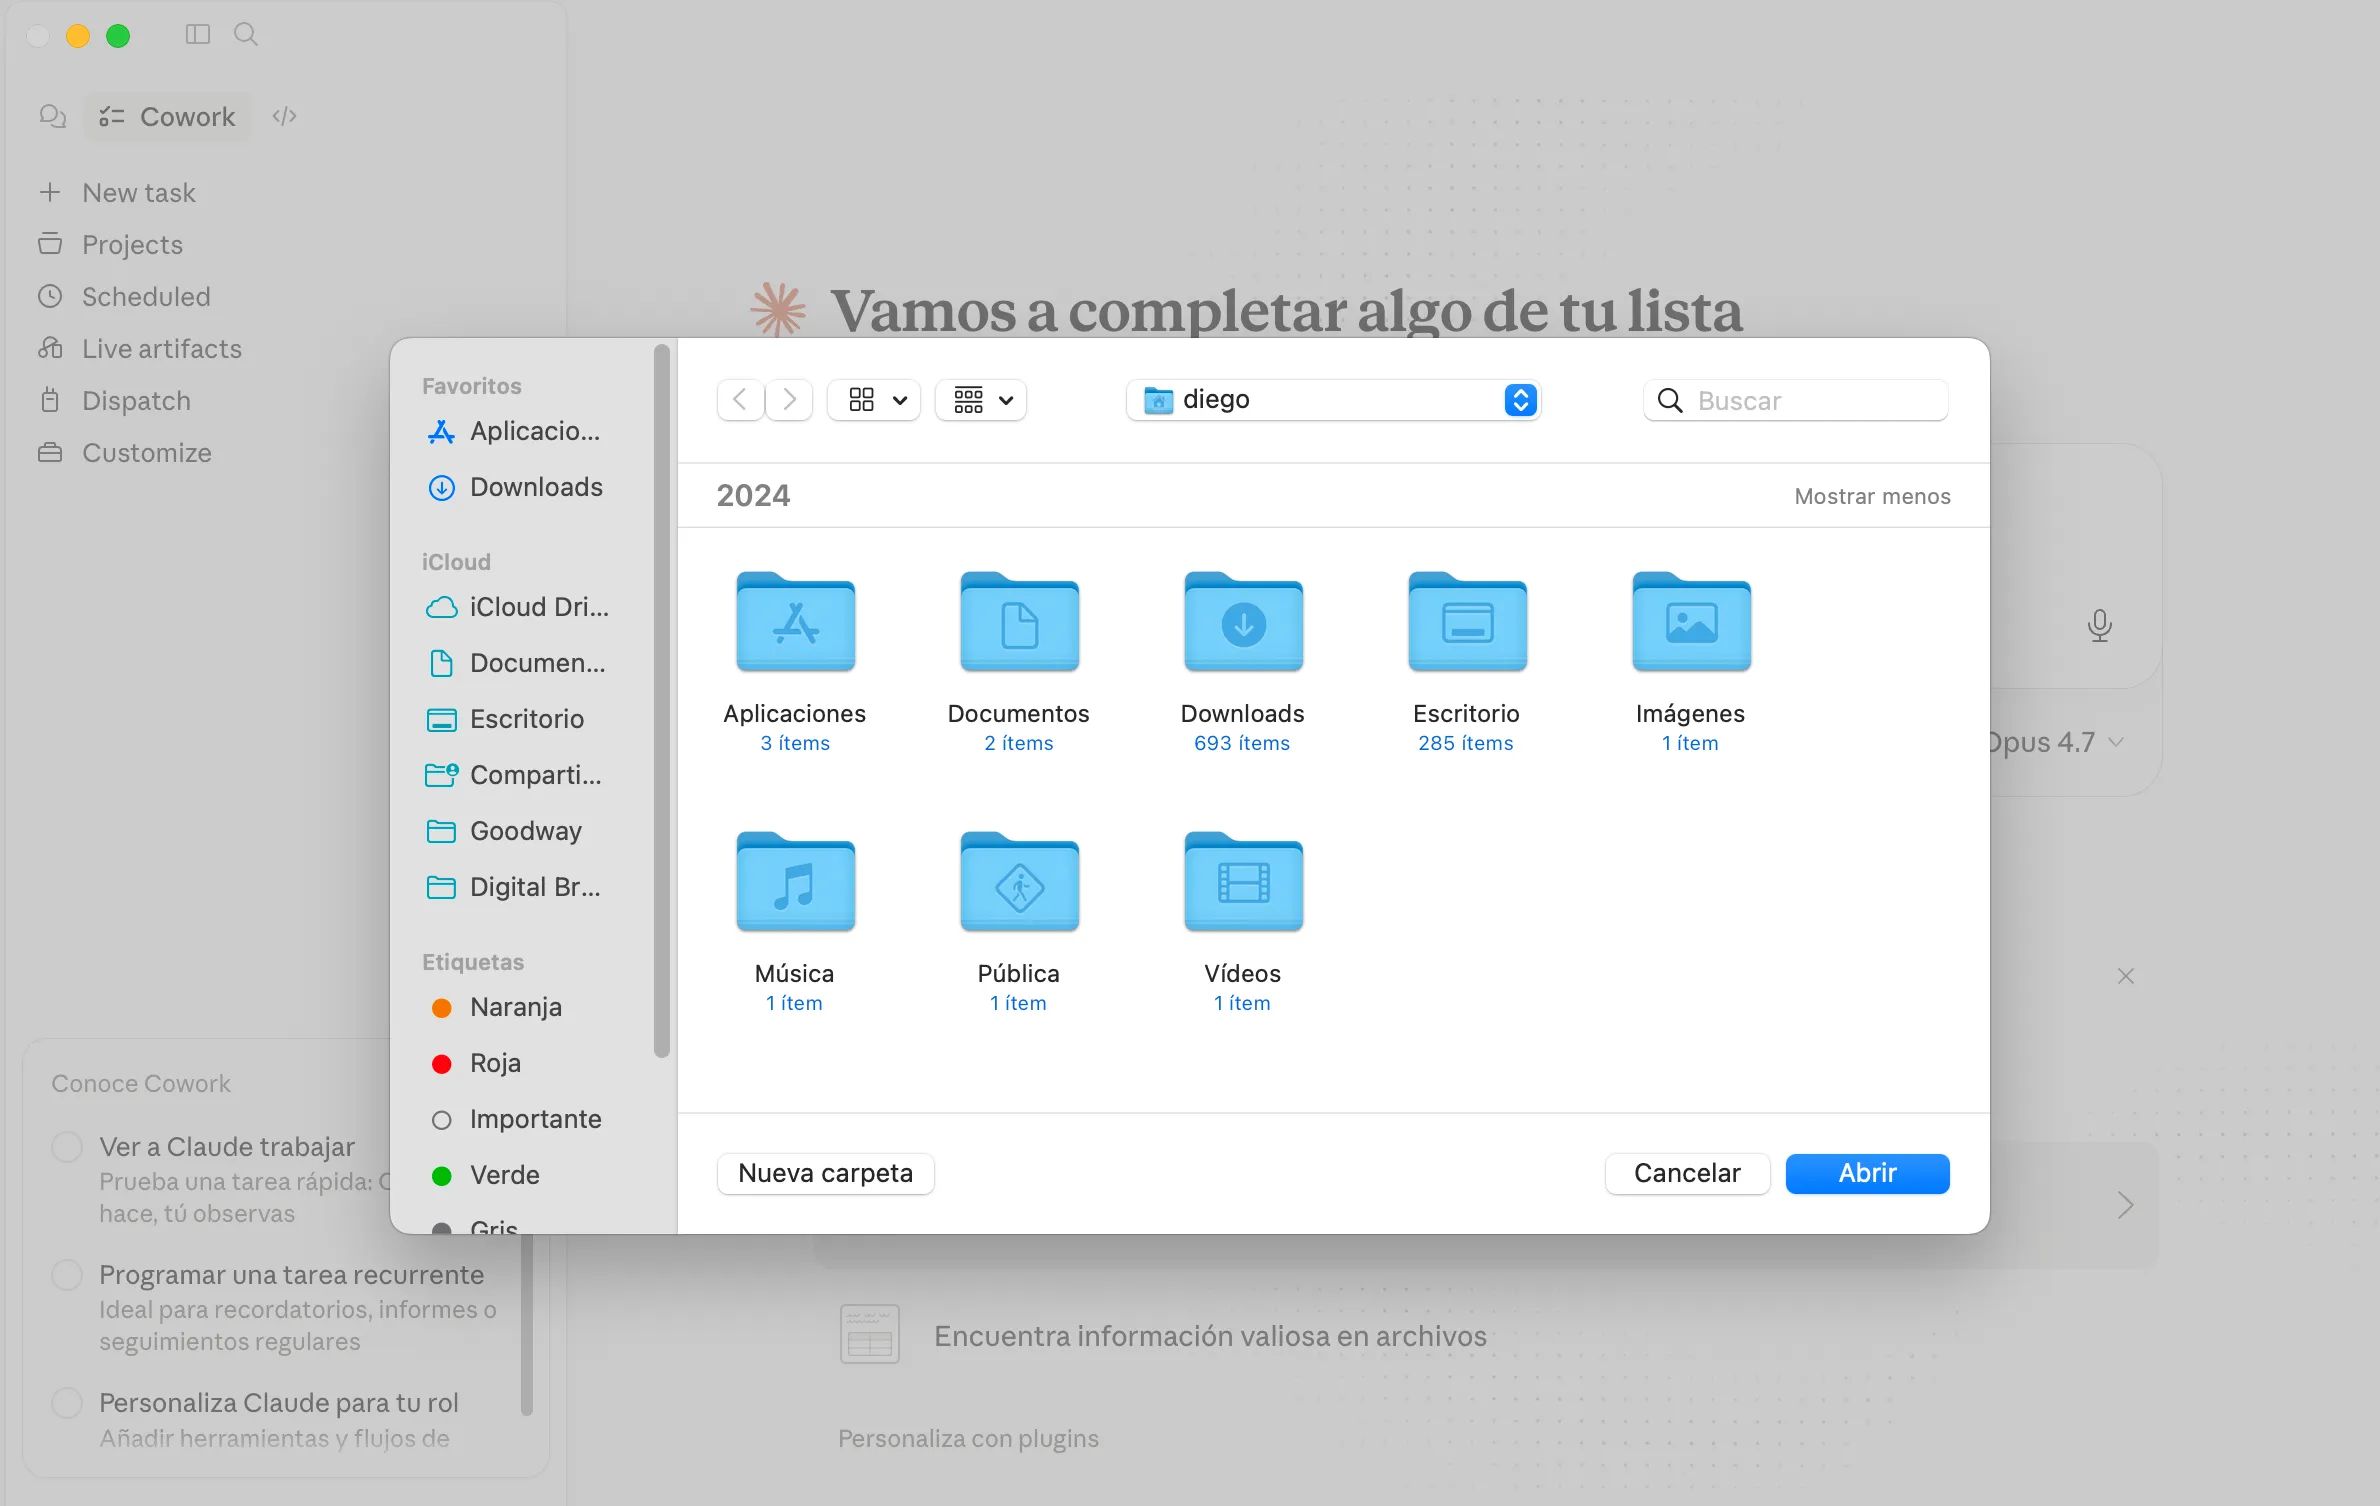Select the Naranja orange color tag
Image resolution: width=2380 pixels, height=1506 pixels.
pyautogui.click(x=515, y=1007)
